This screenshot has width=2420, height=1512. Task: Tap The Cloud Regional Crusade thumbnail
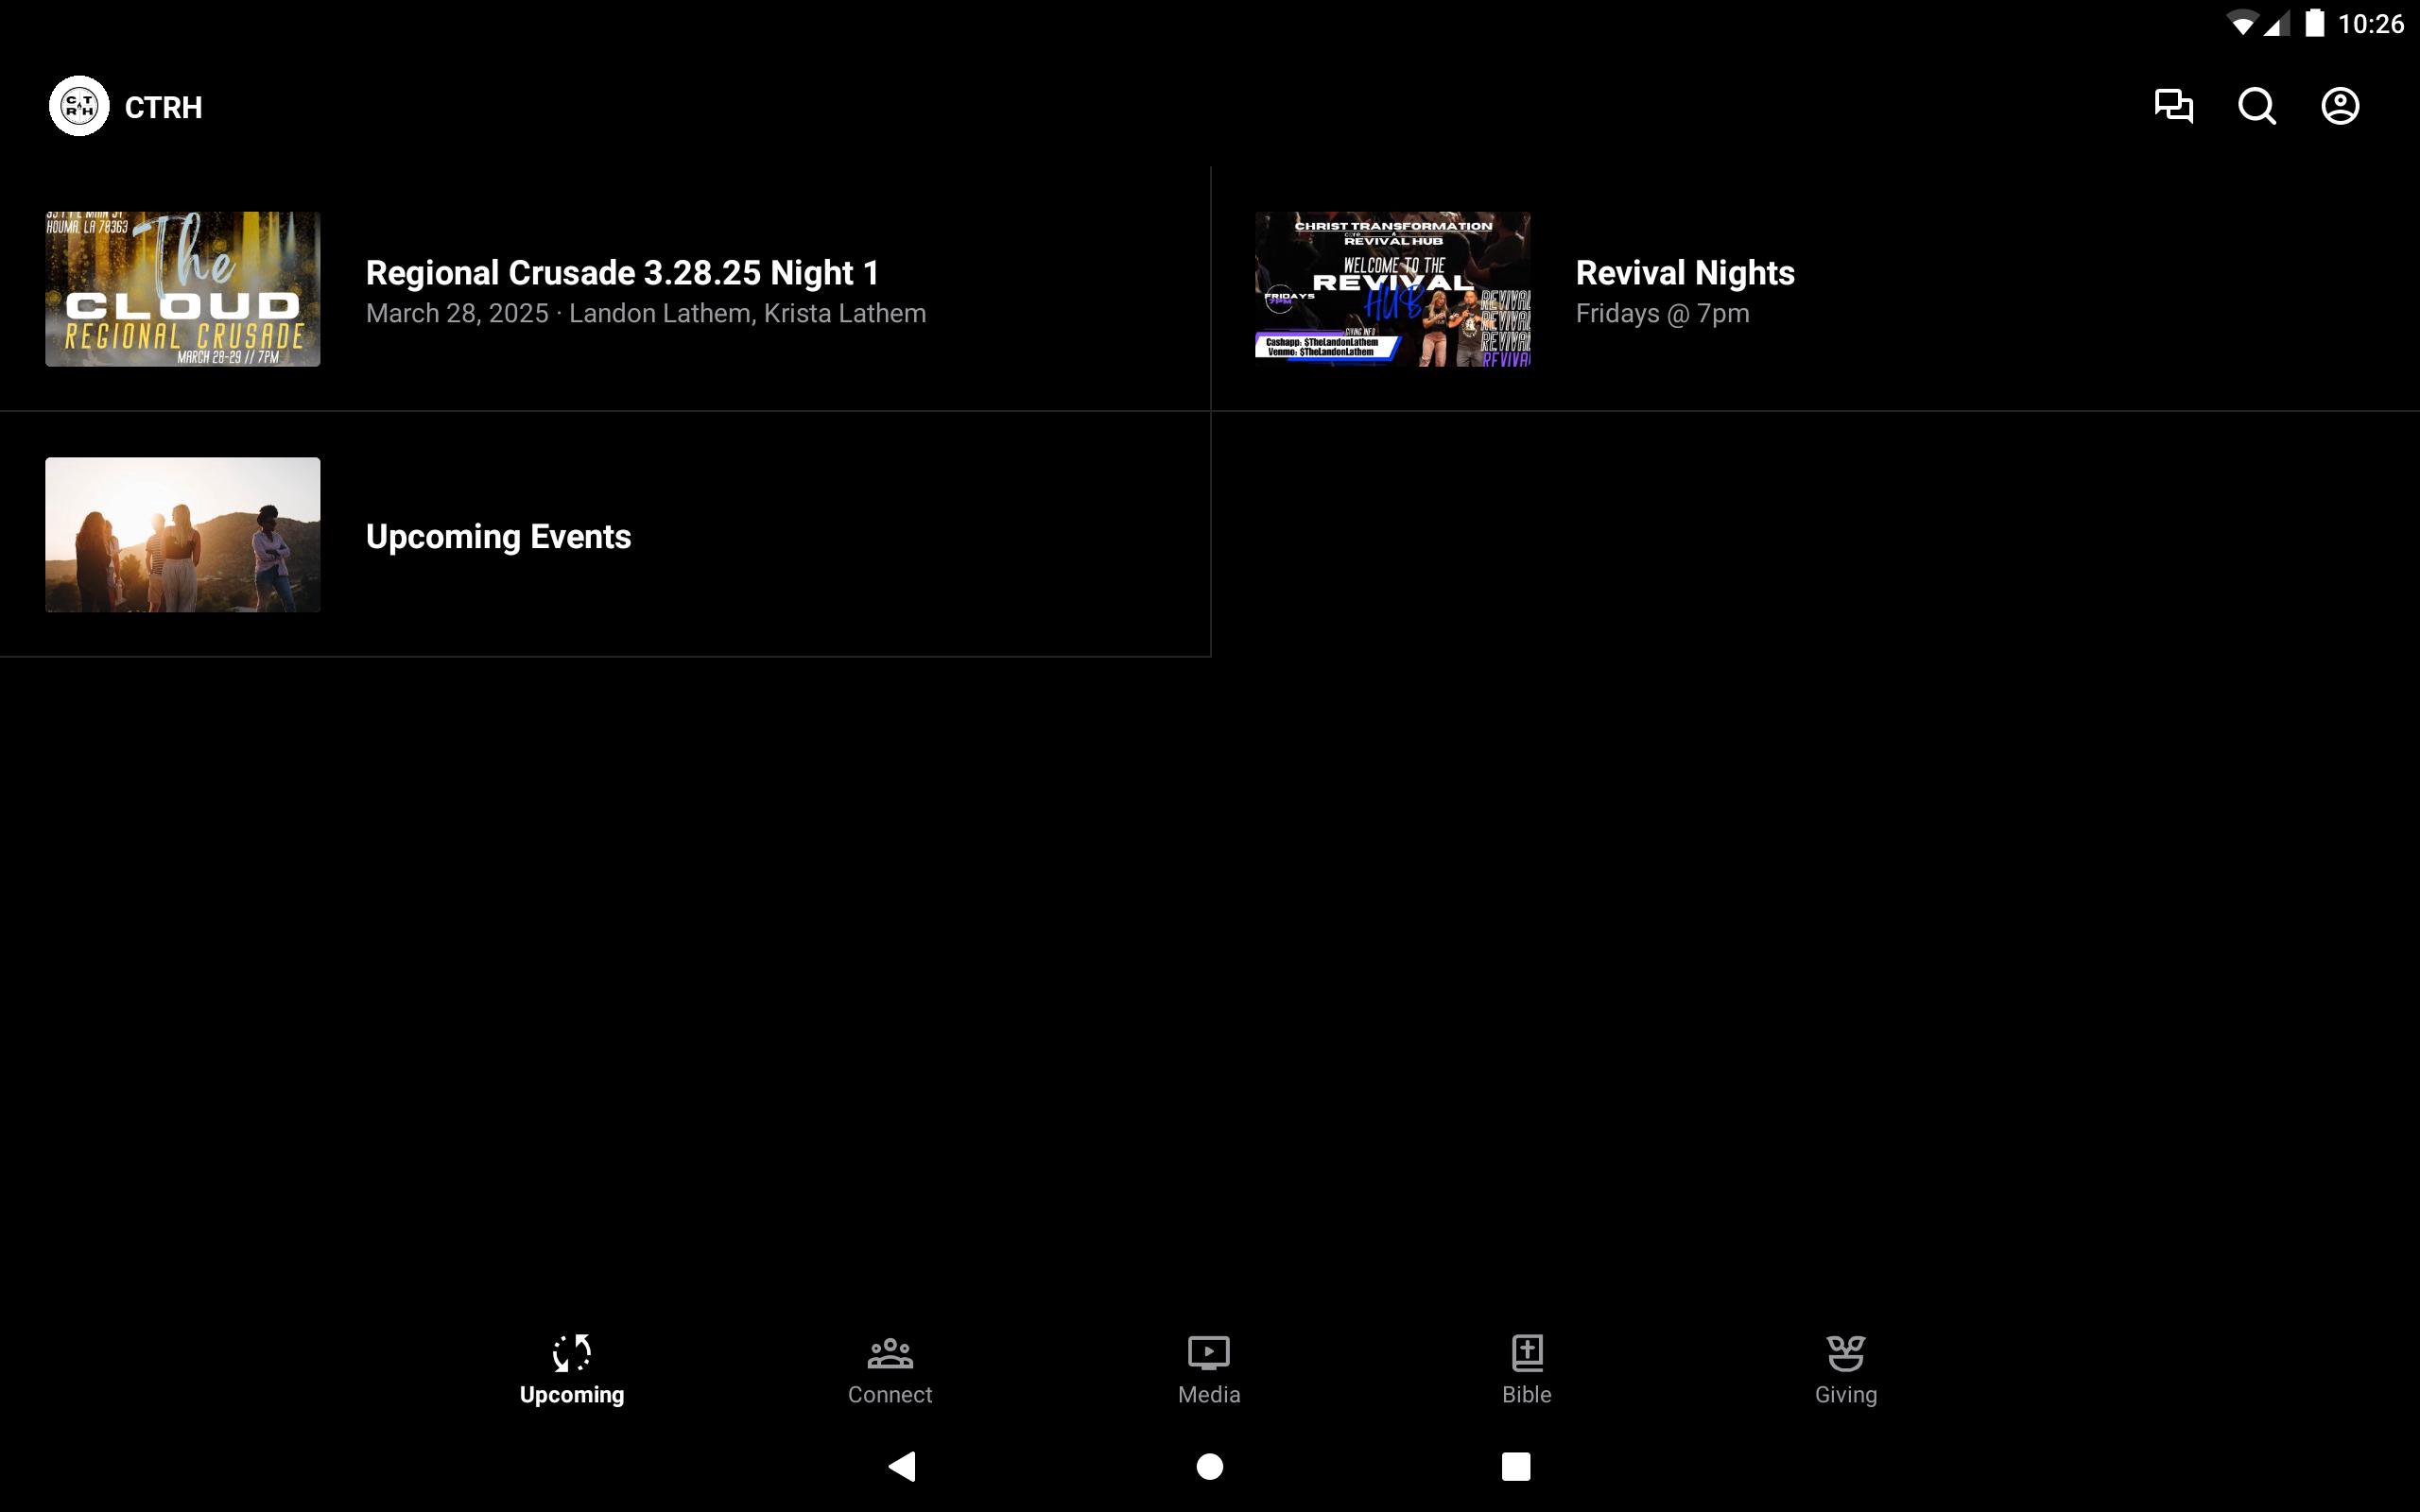(x=183, y=289)
